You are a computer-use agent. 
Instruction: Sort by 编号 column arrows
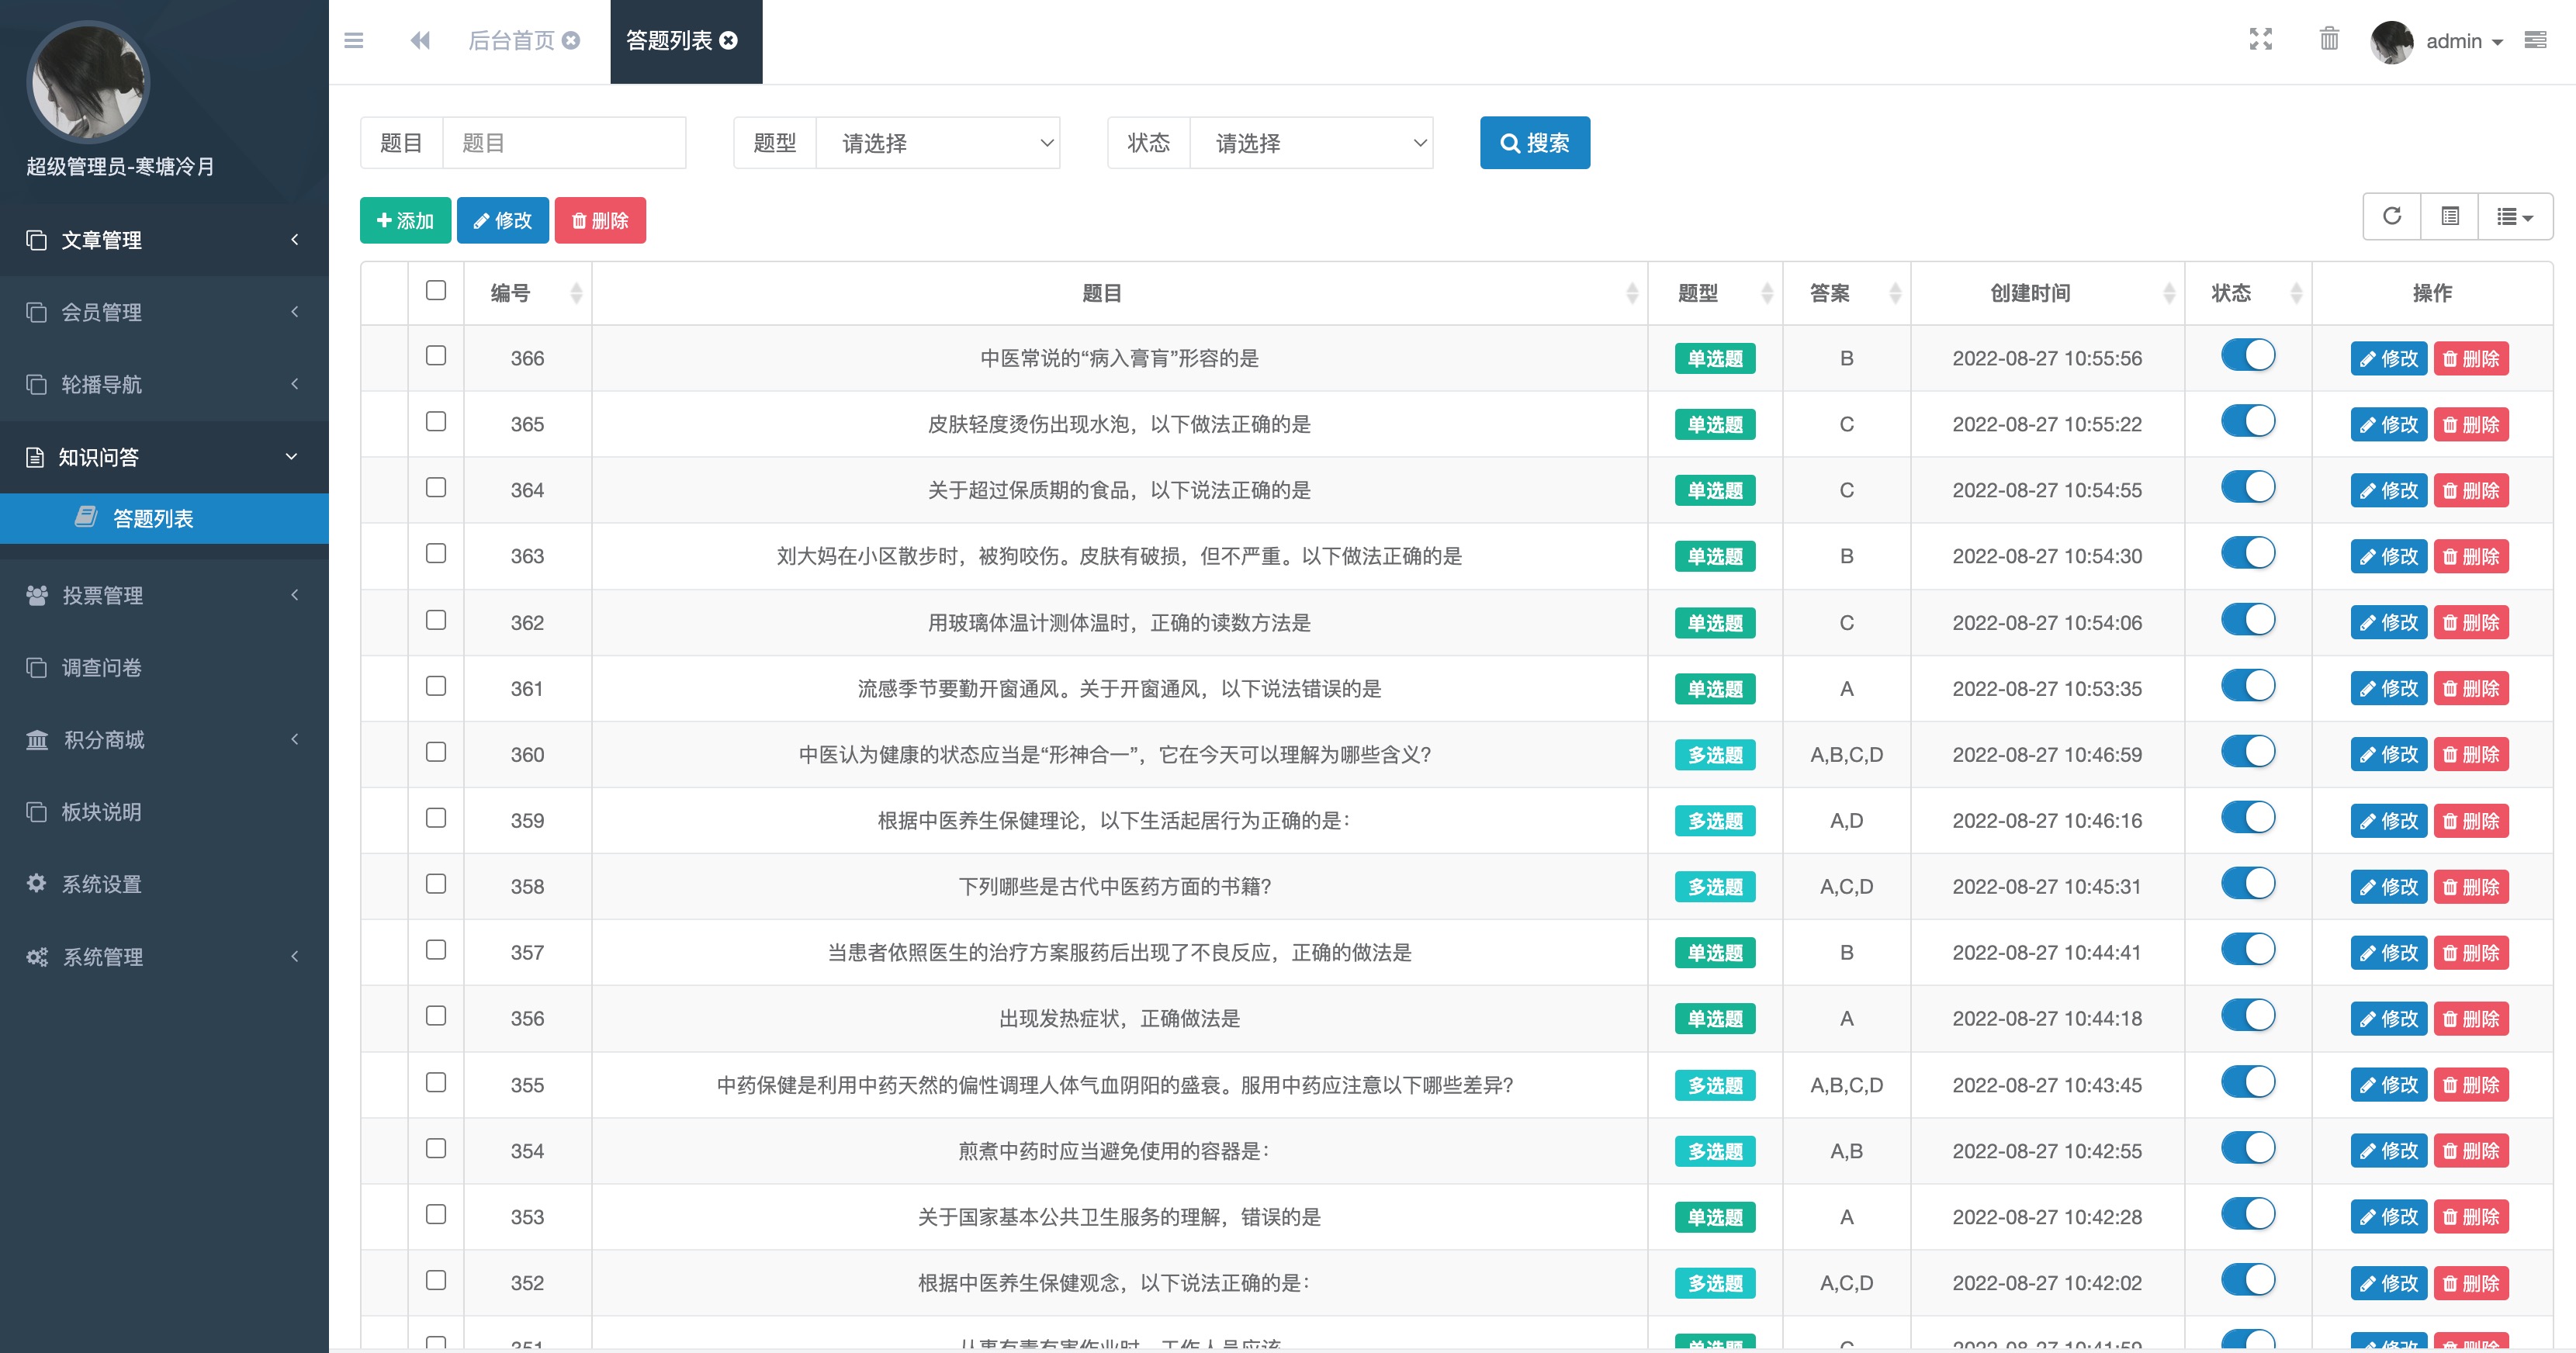click(x=576, y=294)
